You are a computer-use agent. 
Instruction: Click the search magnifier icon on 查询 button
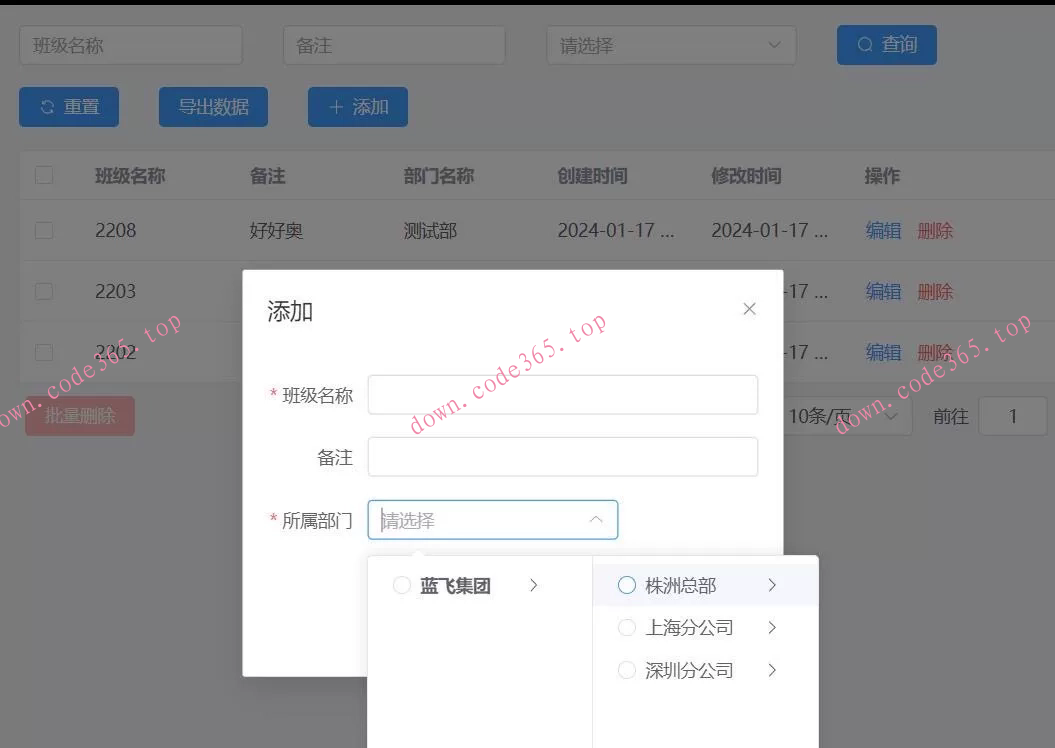point(867,44)
